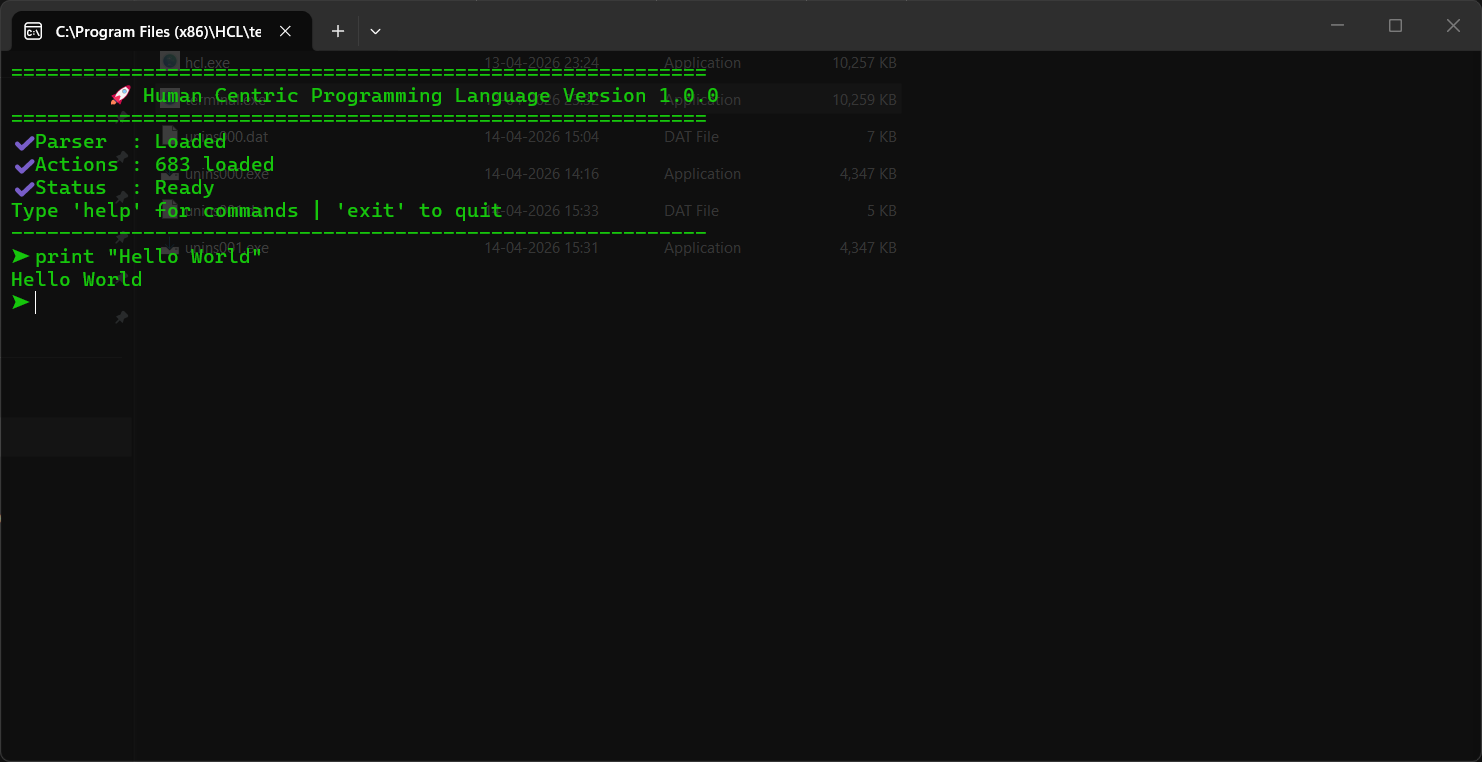
Task: Click the hcl.exe application icon behind terminal
Action: point(168,62)
